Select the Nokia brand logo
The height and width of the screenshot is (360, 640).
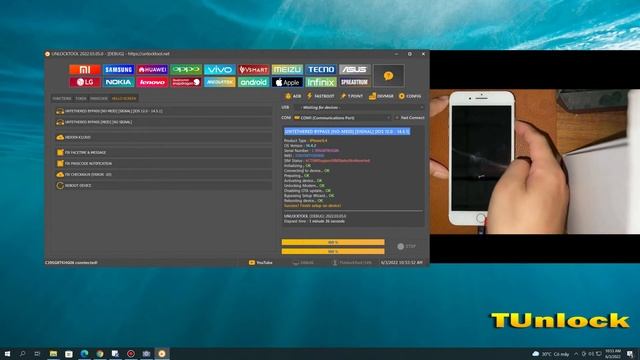coord(118,82)
